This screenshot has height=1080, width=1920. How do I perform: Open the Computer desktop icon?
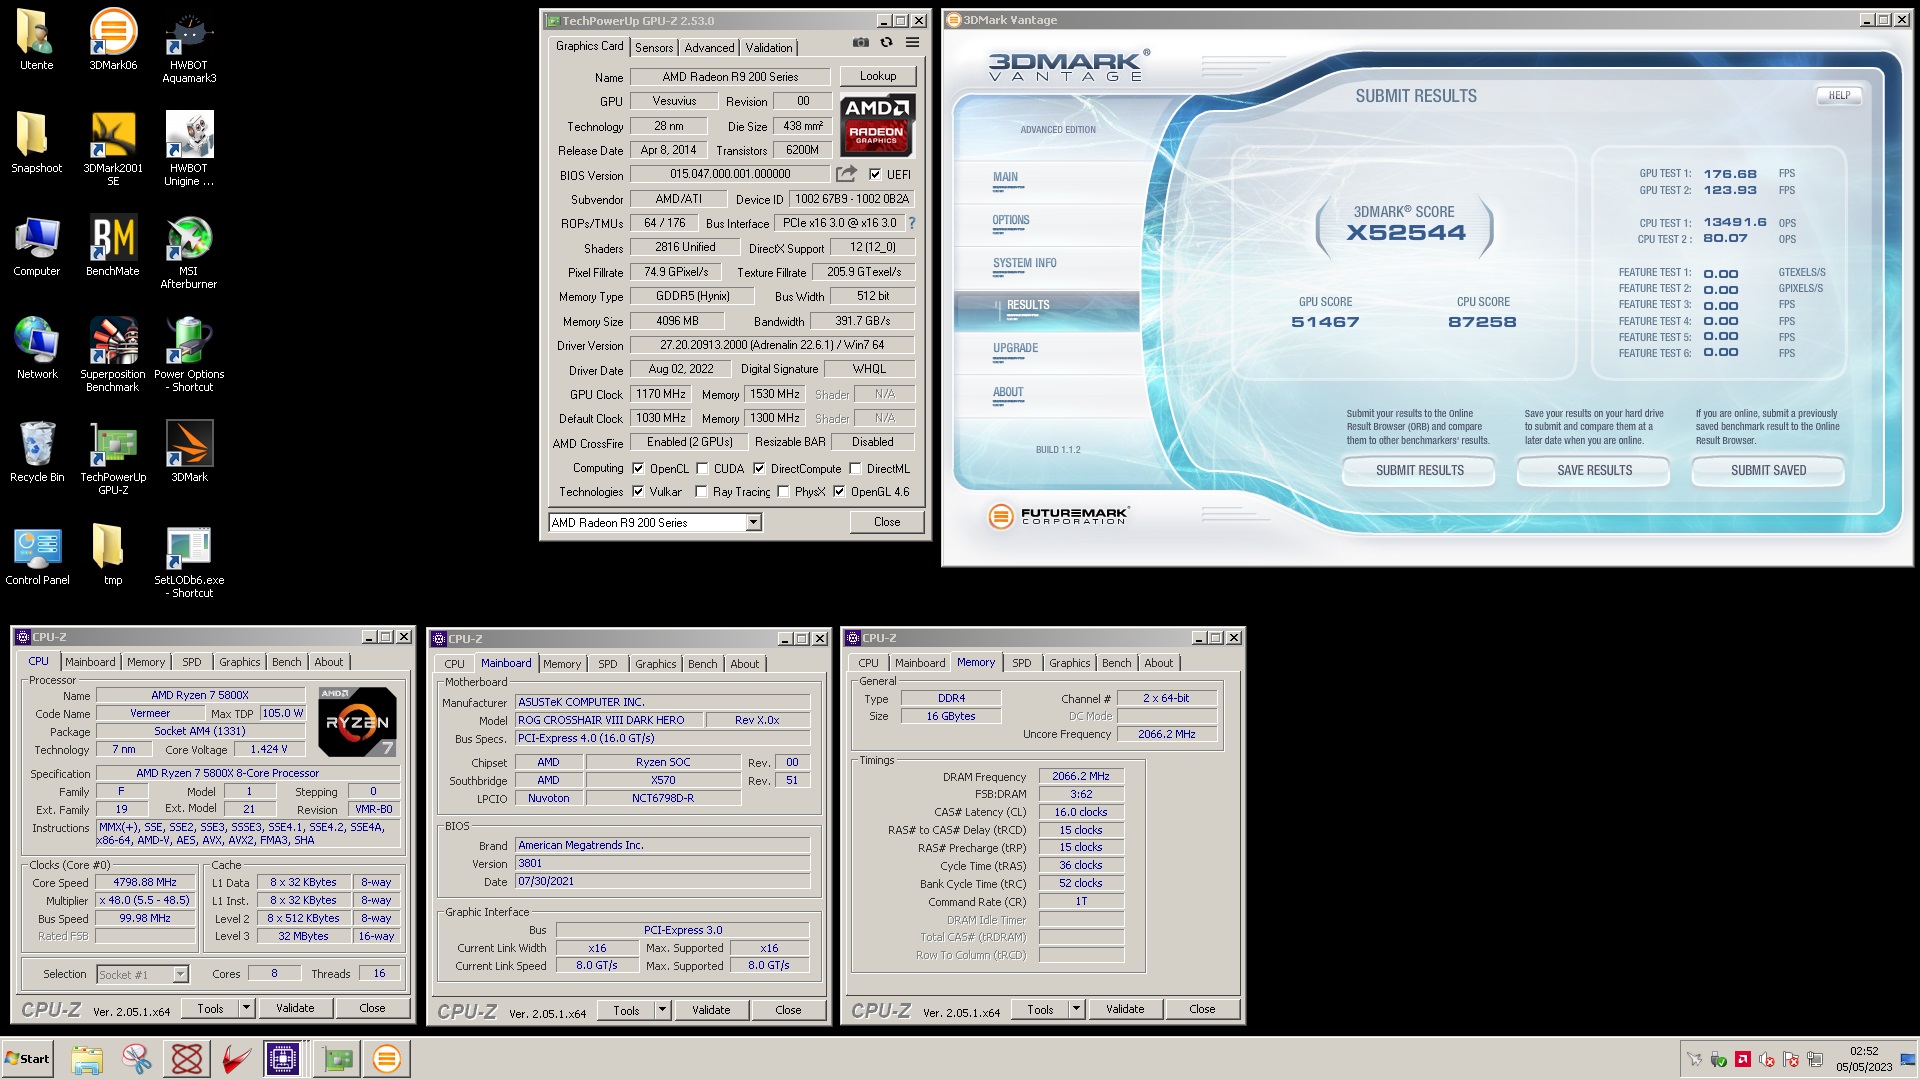37,246
